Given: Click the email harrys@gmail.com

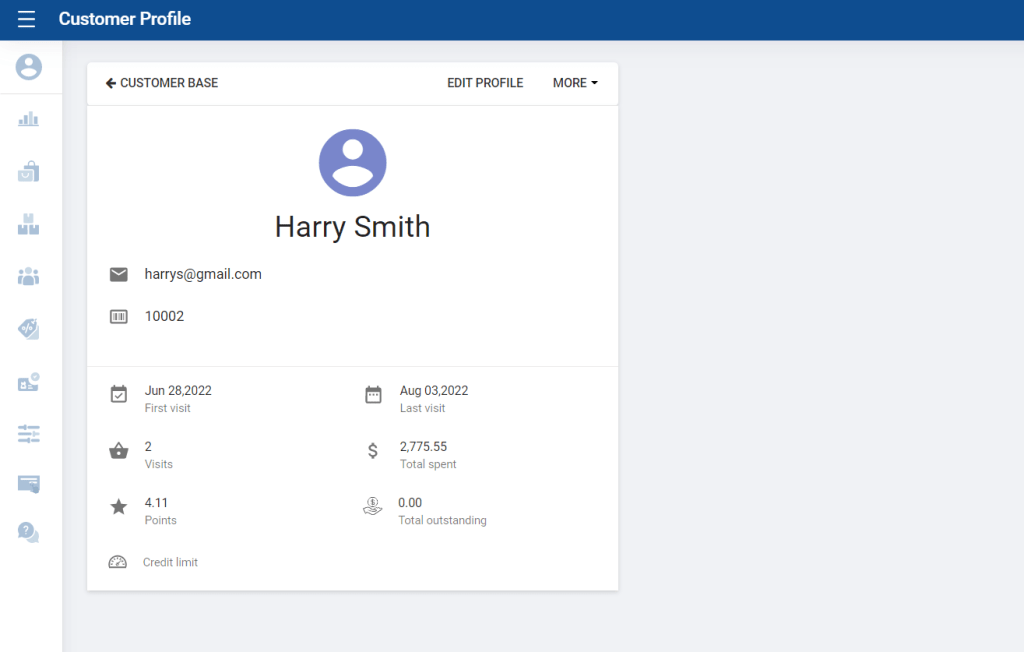Looking at the screenshot, I should pyautogui.click(x=203, y=274).
